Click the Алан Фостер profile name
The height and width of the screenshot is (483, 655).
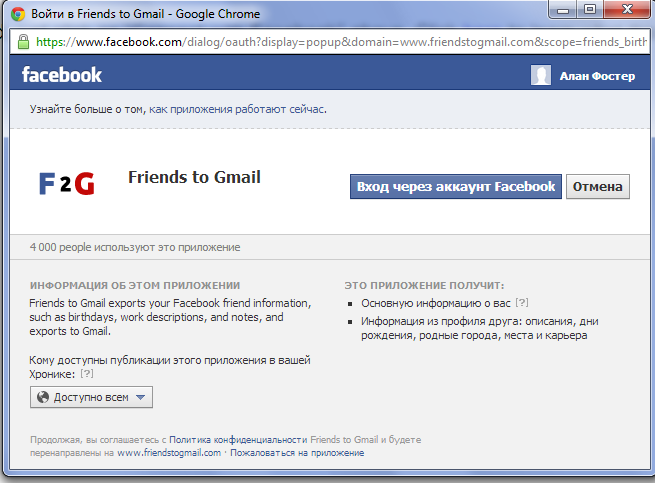click(x=597, y=76)
